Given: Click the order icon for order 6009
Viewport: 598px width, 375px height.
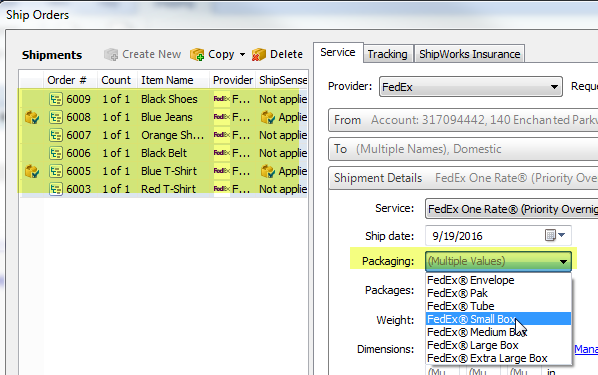Looking at the screenshot, I should click(56, 99).
